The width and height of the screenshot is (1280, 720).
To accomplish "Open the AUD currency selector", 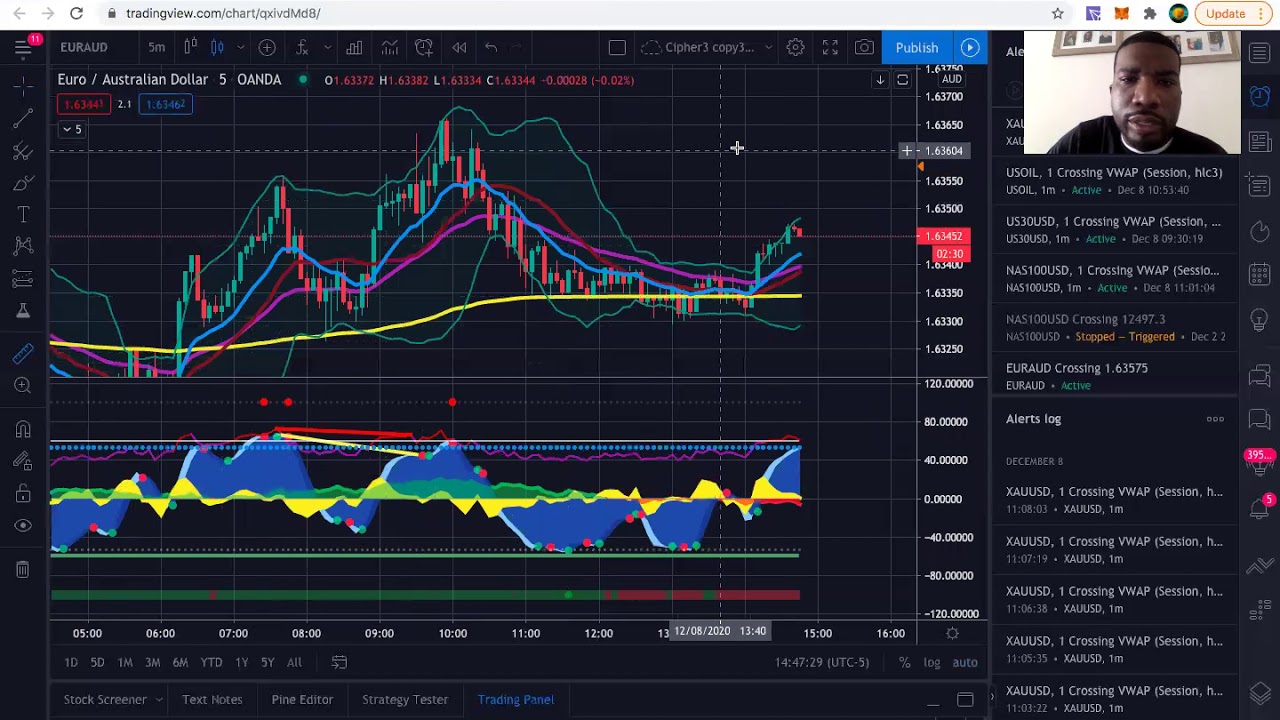I will coord(951,79).
